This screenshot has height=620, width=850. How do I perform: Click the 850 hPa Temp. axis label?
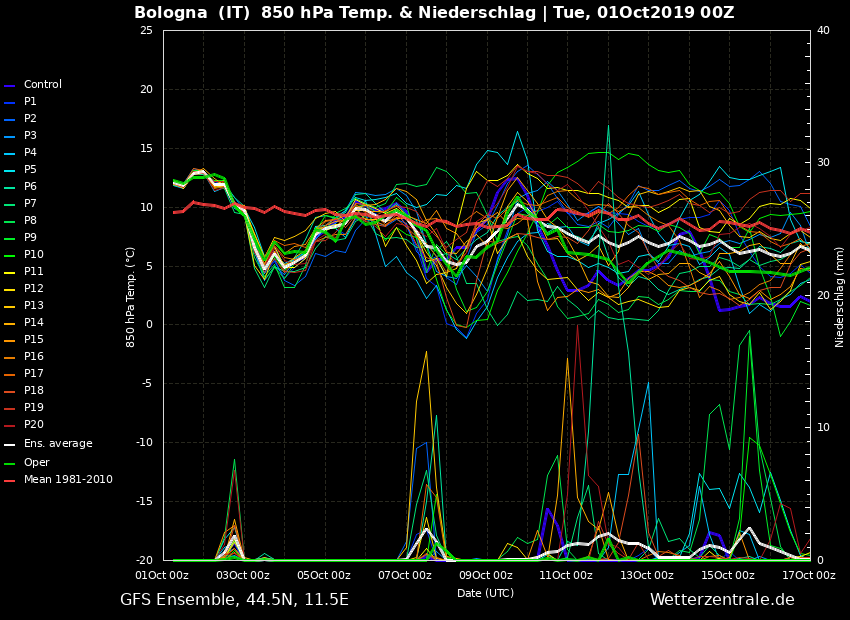(131, 296)
